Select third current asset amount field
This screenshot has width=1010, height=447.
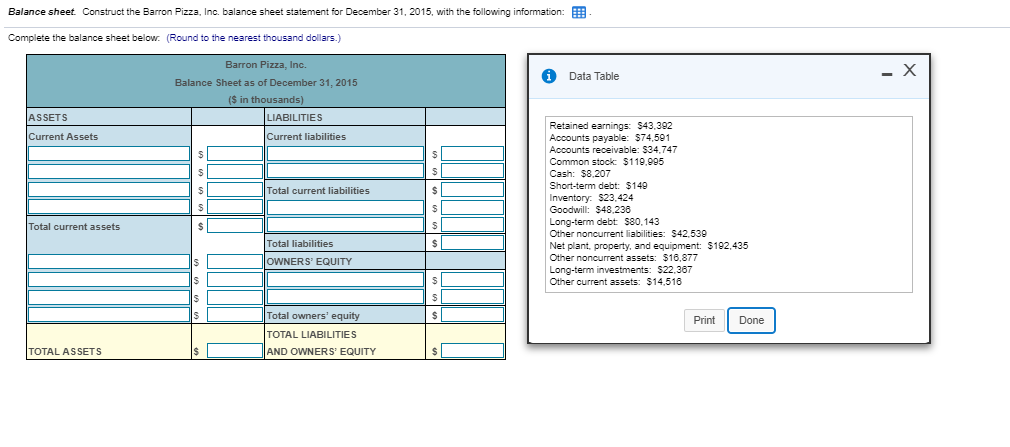pyautogui.click(x=234, y=189)
